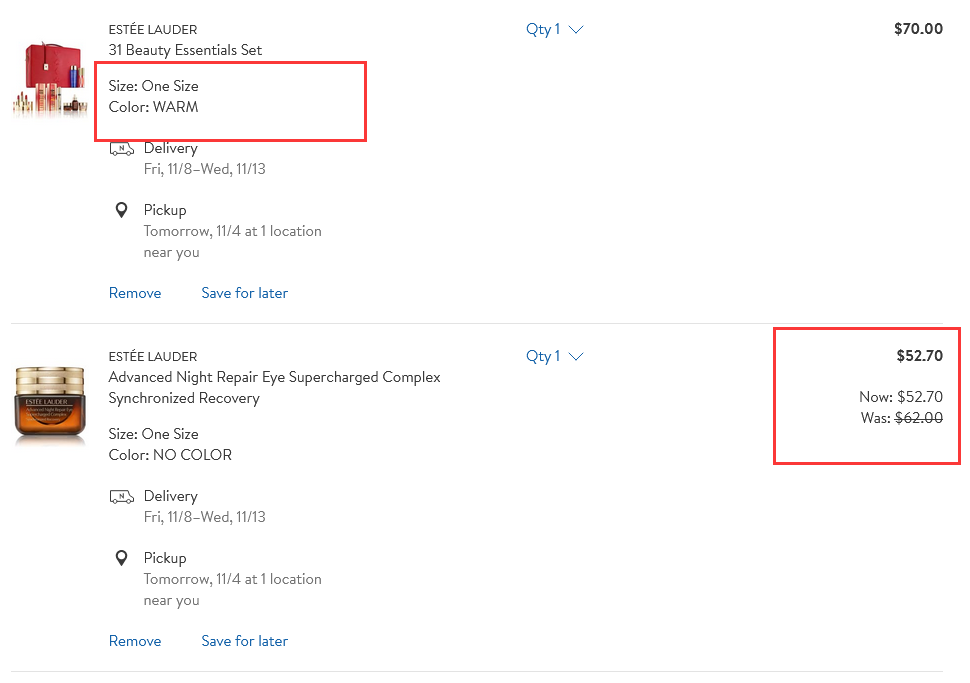Select the Pickup option for the first item
The image size is (970, 683).
165,210
